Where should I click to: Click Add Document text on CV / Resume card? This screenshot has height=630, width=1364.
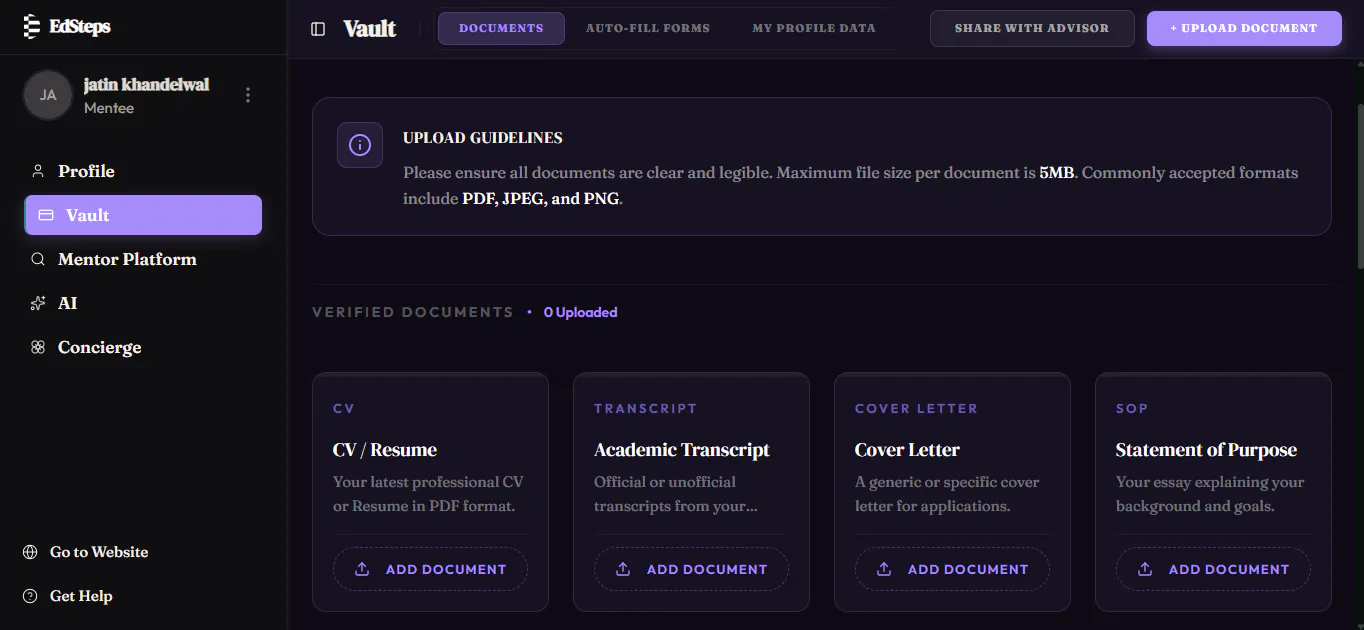tap(446, 569)
